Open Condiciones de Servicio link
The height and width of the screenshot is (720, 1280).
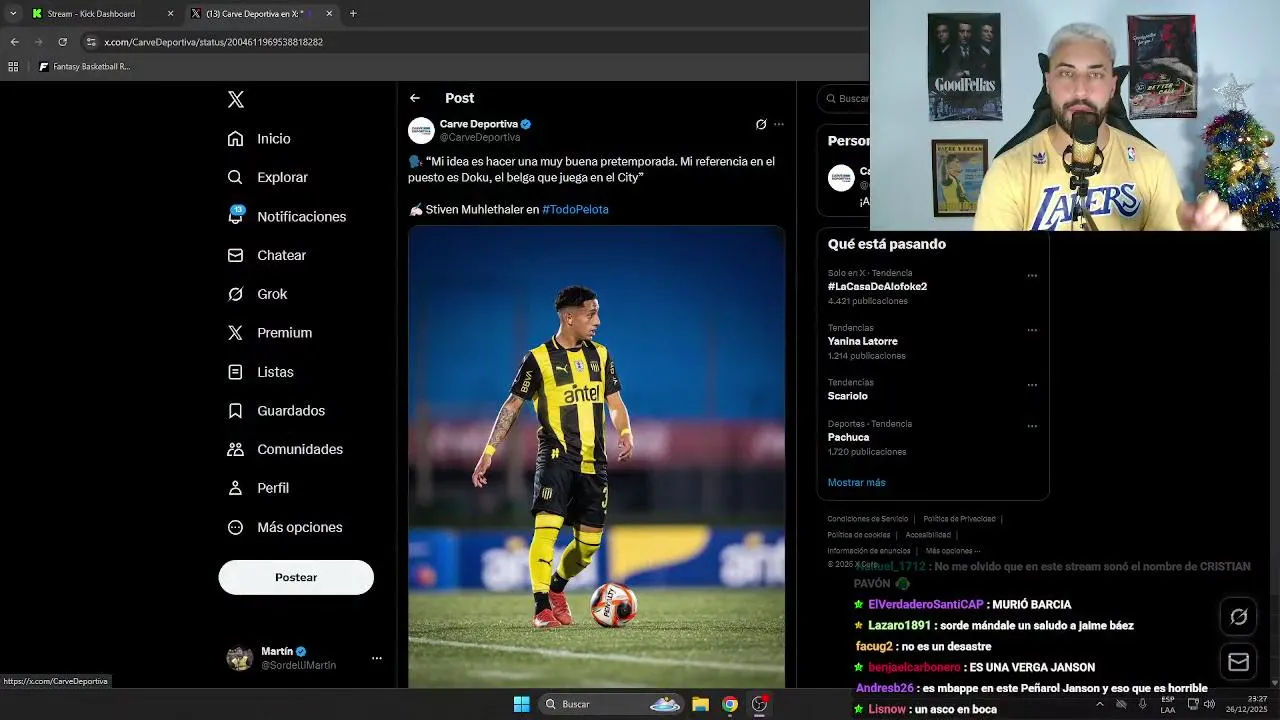click(868, 519)
